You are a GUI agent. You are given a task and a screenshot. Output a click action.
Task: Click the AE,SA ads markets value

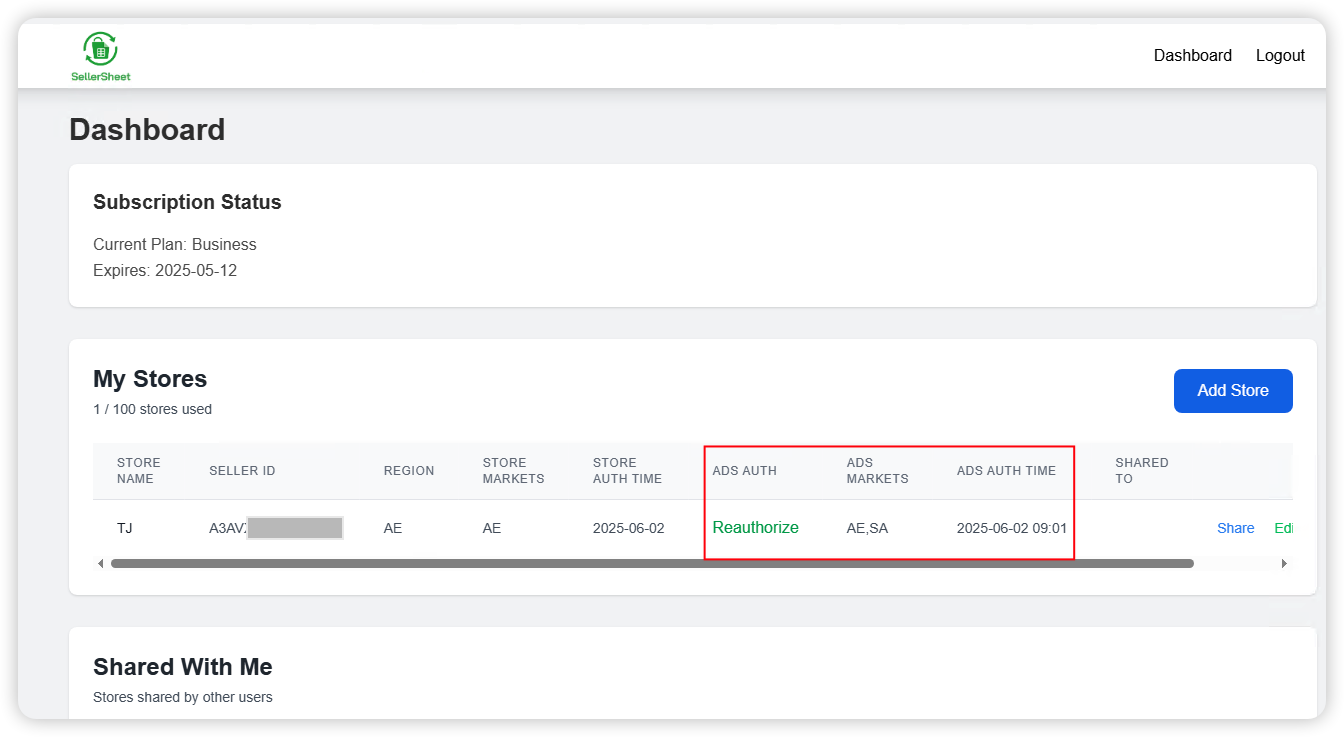click(867, 528)
